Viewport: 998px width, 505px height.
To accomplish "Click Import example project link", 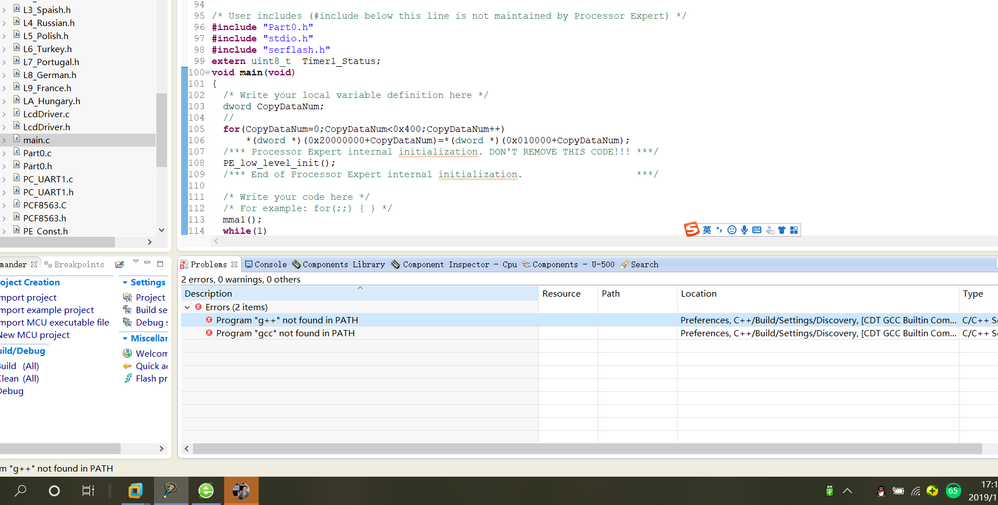I will [x=46, y=310].
